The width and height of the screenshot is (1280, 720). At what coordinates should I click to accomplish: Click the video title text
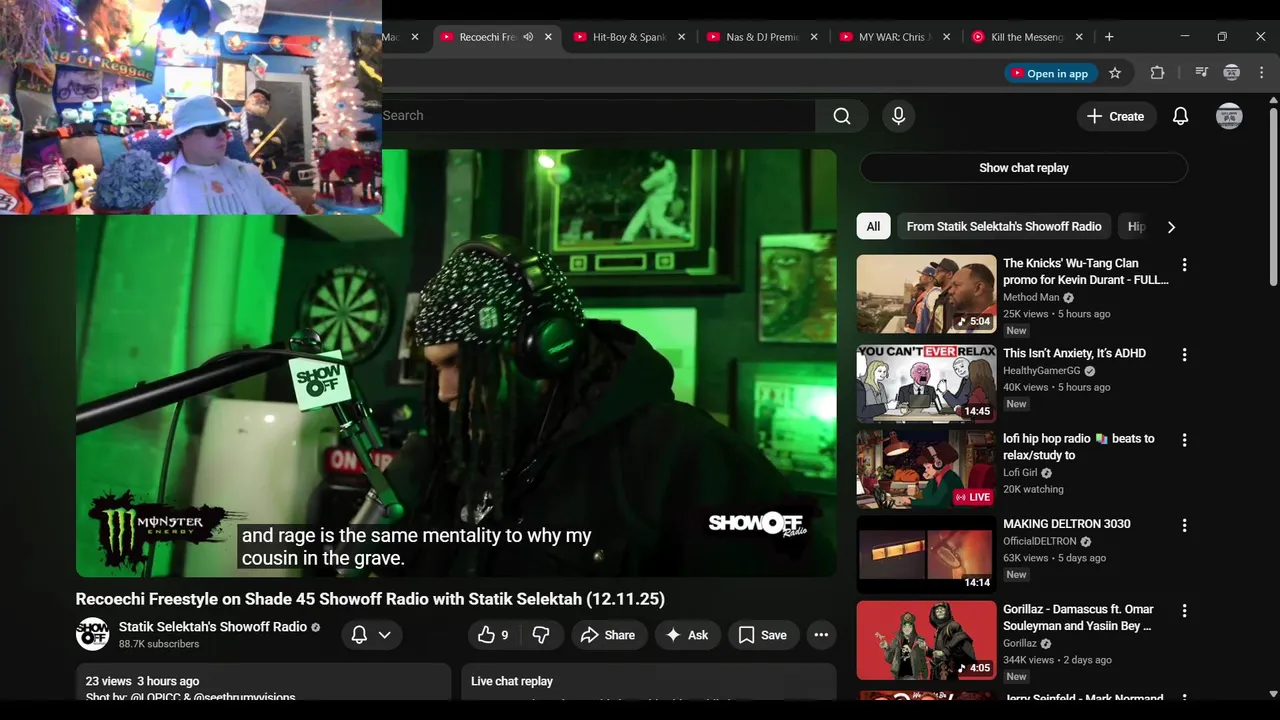[x=370, y=599]
